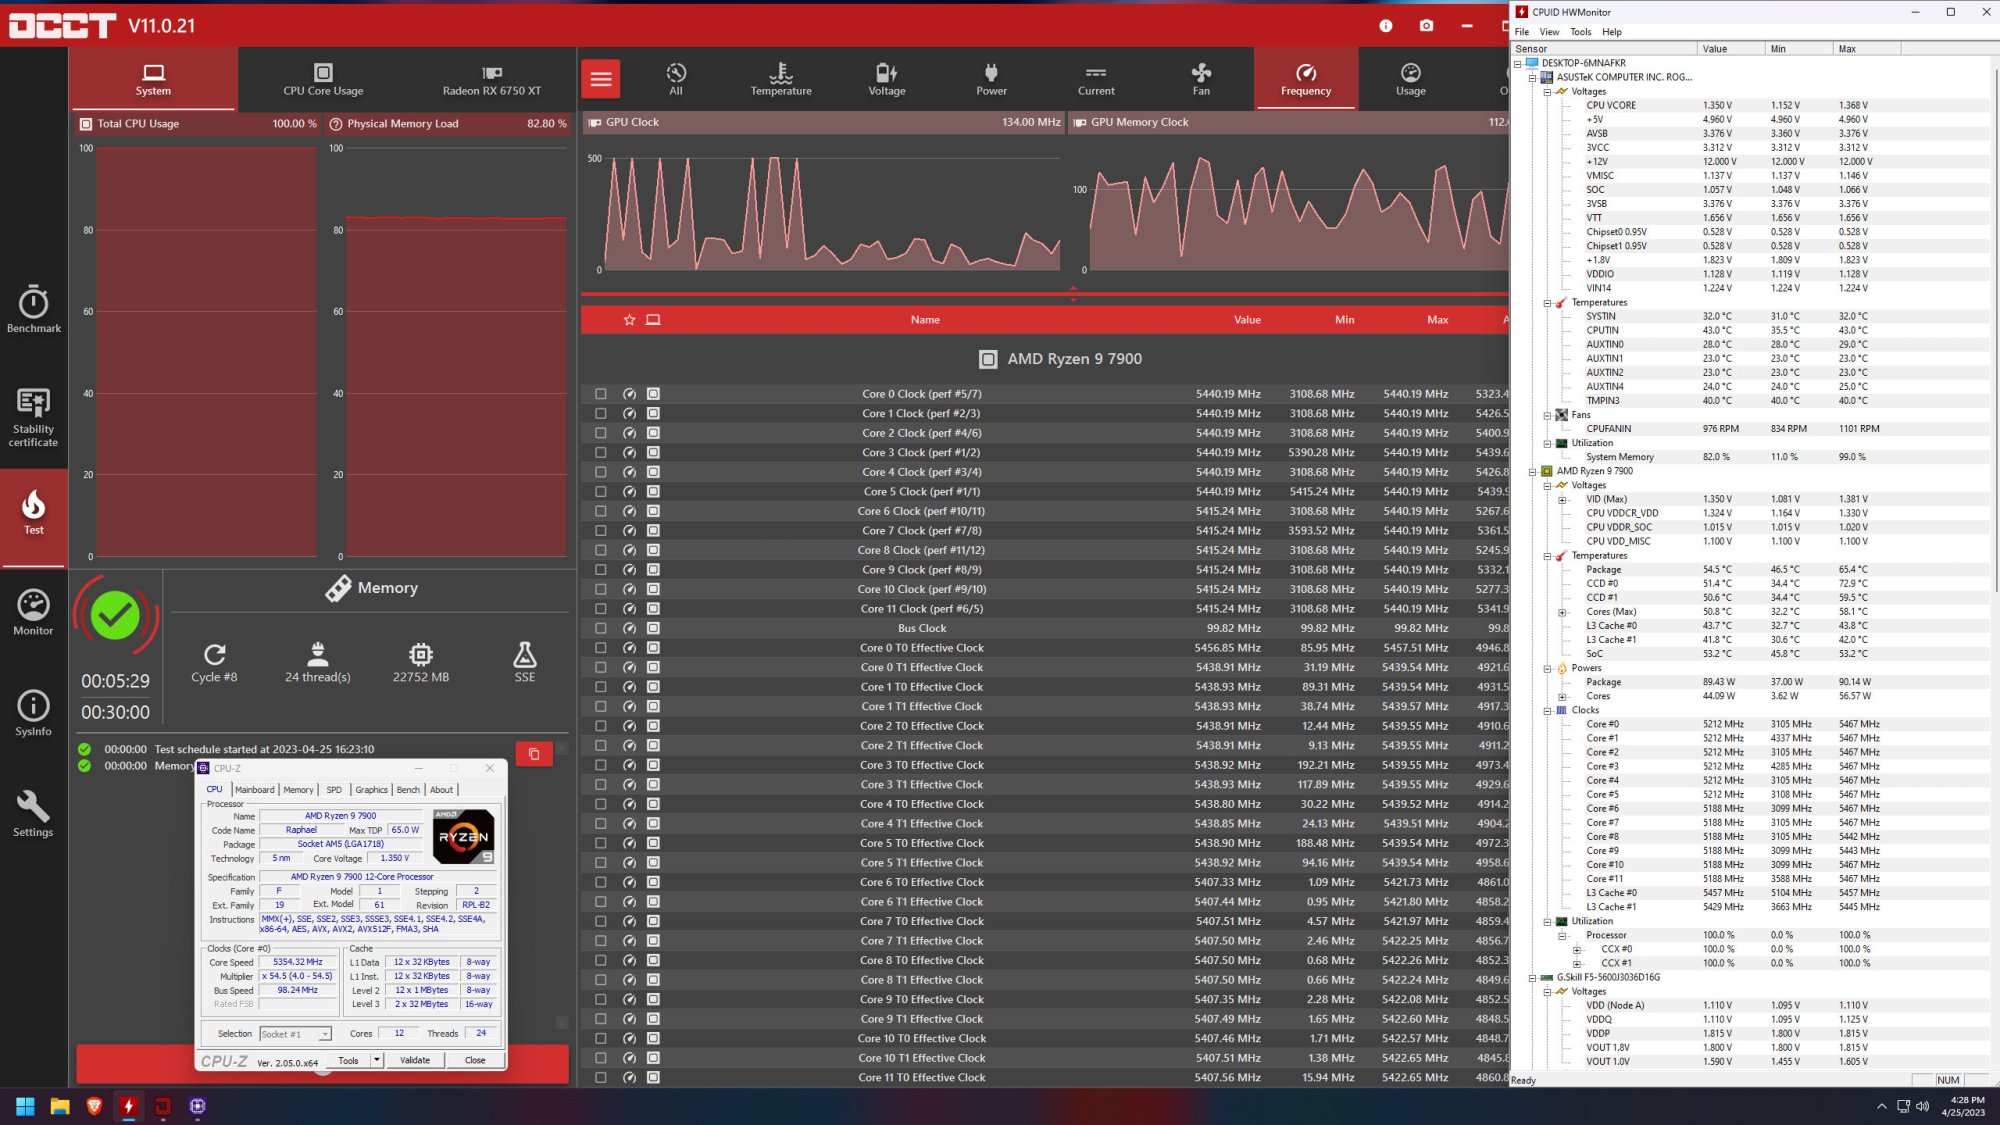Image resolution: width=2000 pixels, height=1125 pixels.
Task: Open SysInfo in the OCCT sidebar
Action: coord(34,713)
